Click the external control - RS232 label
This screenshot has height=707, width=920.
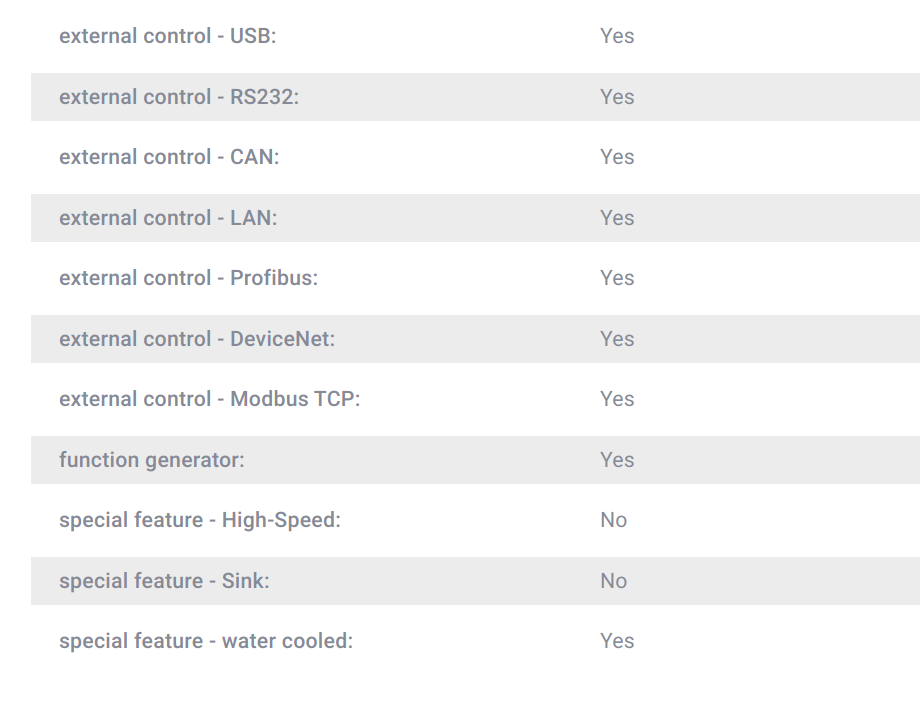click(x=179, y=97)
